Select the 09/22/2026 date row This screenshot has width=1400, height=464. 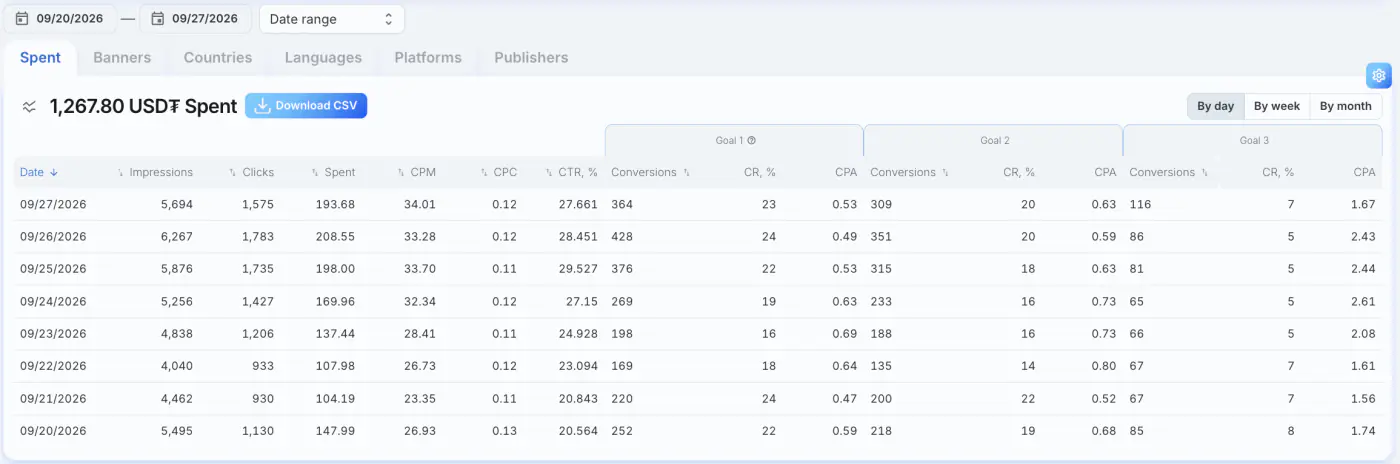(698, 366)
